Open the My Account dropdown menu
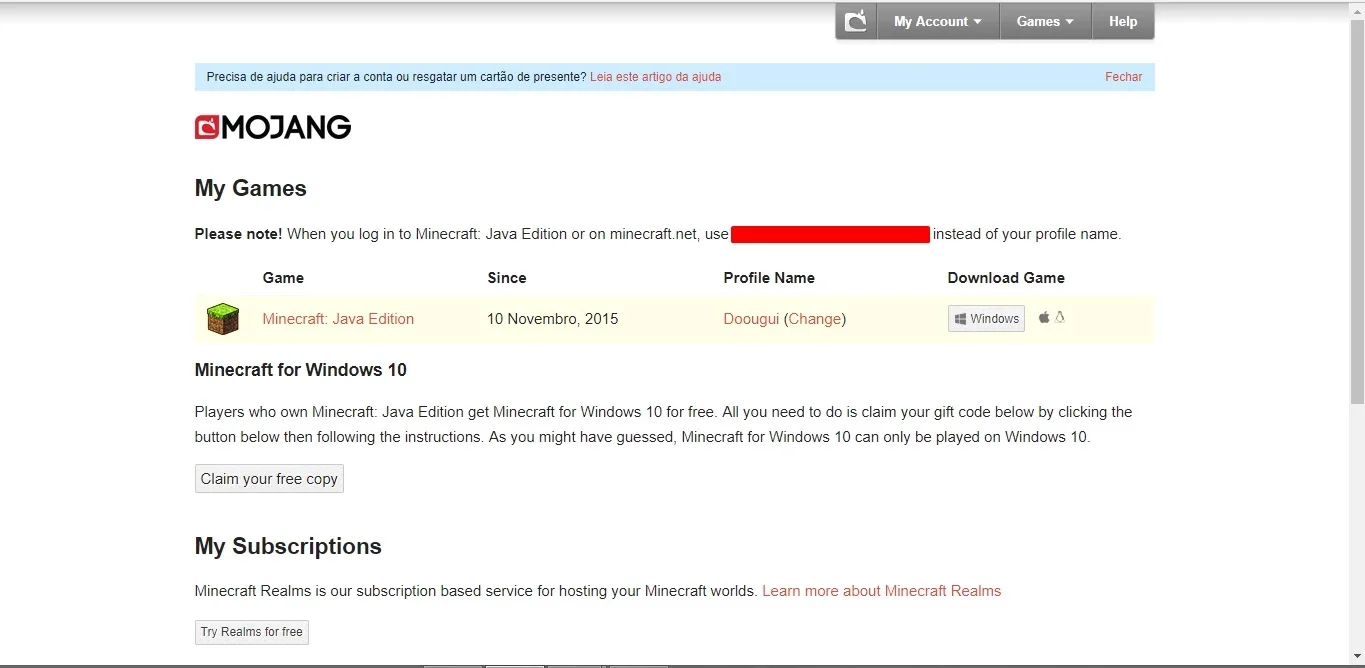This screenshot has width=1365, height=668. tap(938, 21)
